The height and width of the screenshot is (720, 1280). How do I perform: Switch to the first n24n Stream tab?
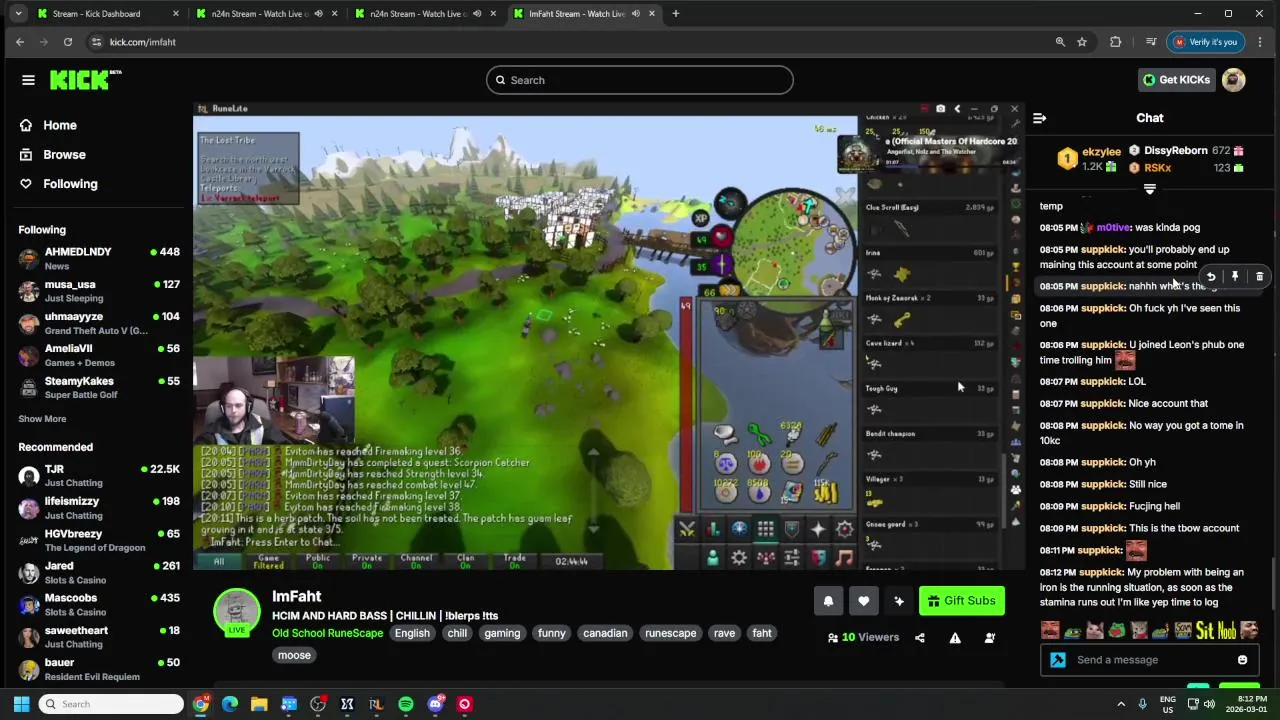266,14
